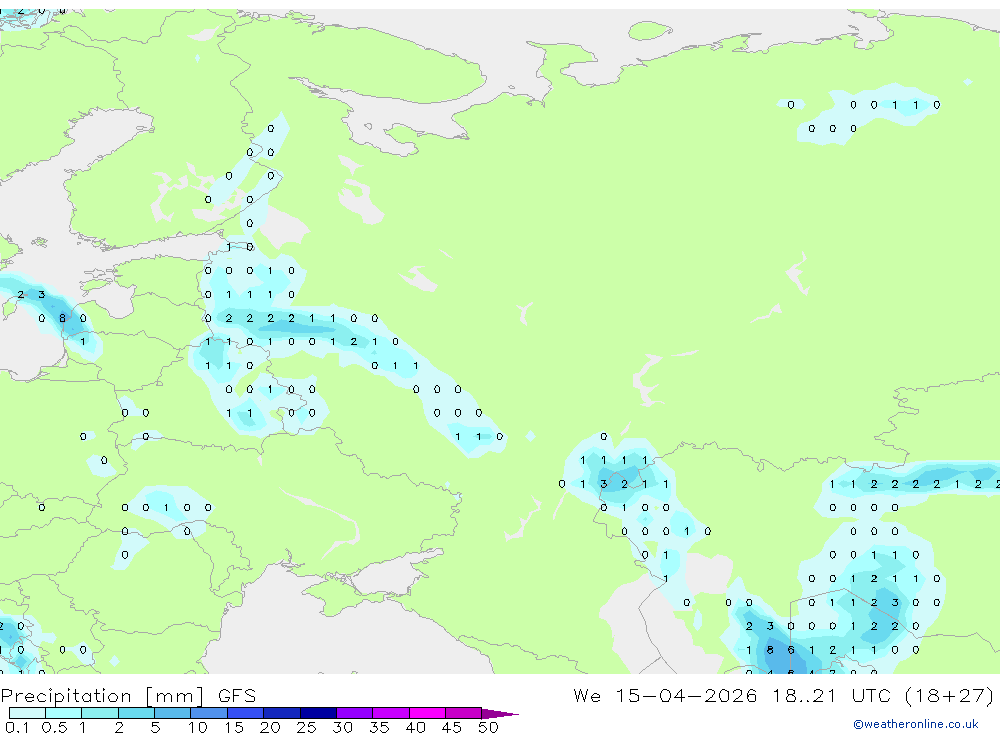
Task: Click the '15' legend scale label
Action: (234, 727)
